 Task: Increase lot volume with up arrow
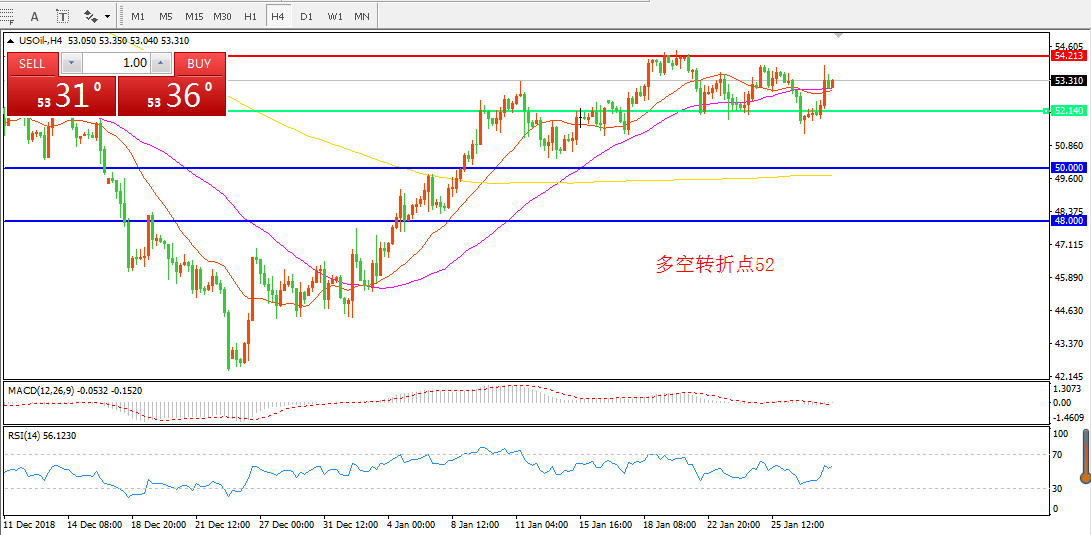point(161,63)
